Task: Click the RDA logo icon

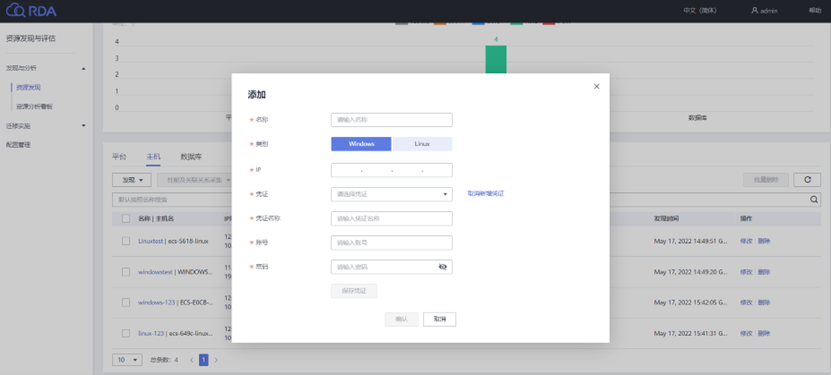Action: coord(15,11)
